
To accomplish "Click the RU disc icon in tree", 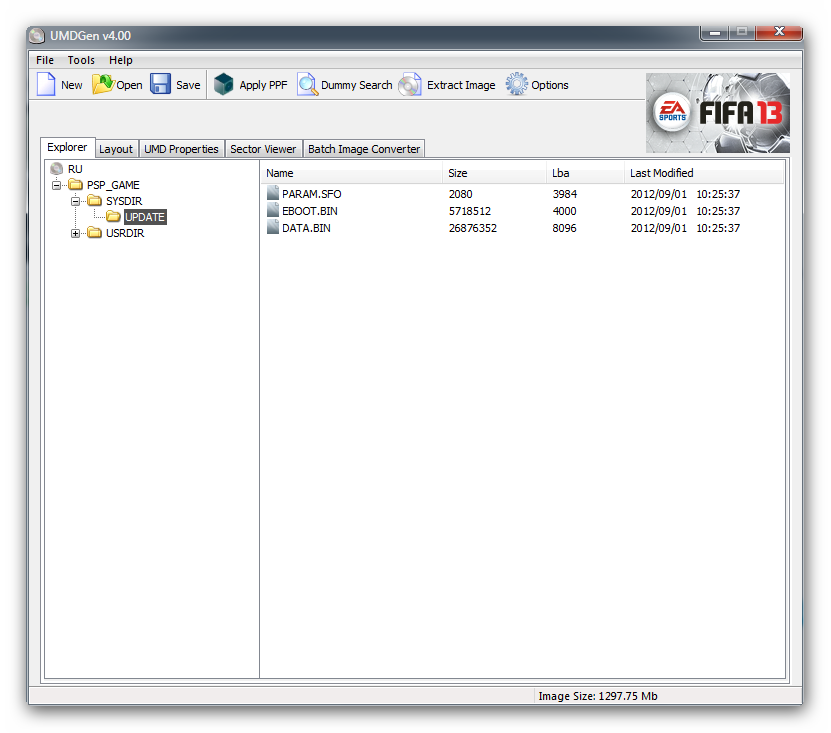I will pos(57,169).
